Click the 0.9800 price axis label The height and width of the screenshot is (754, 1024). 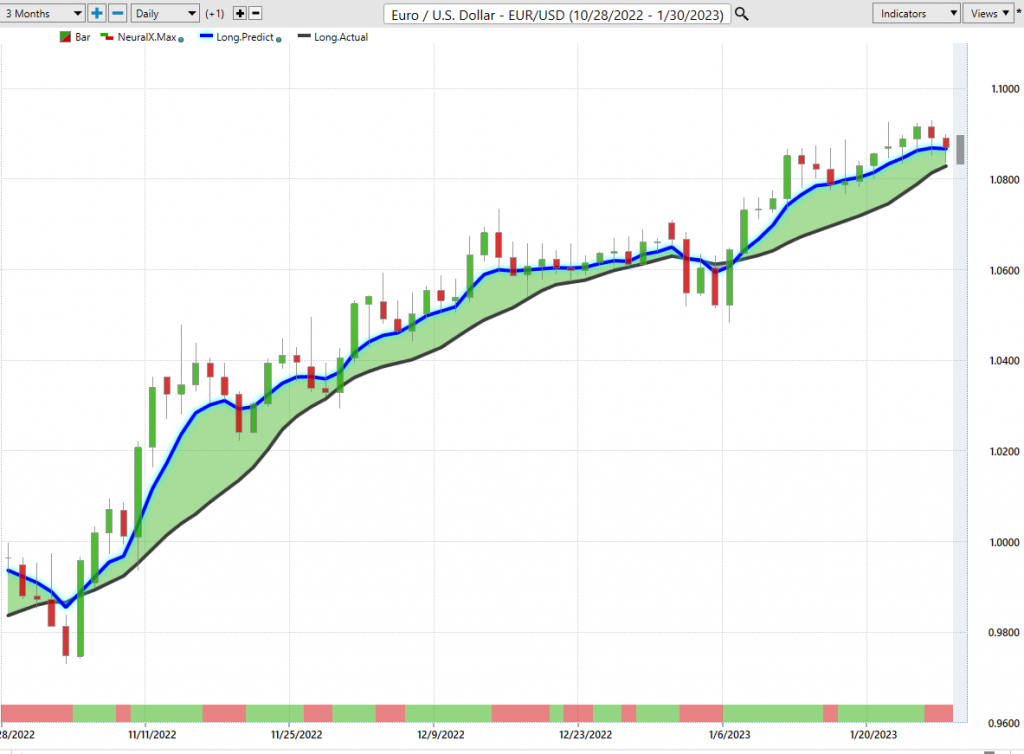coord(1004,632)
